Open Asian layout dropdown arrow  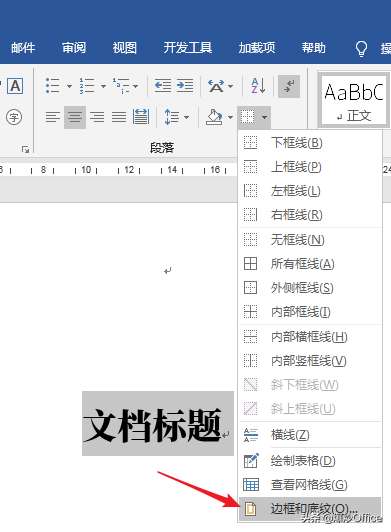coord(230,86)
